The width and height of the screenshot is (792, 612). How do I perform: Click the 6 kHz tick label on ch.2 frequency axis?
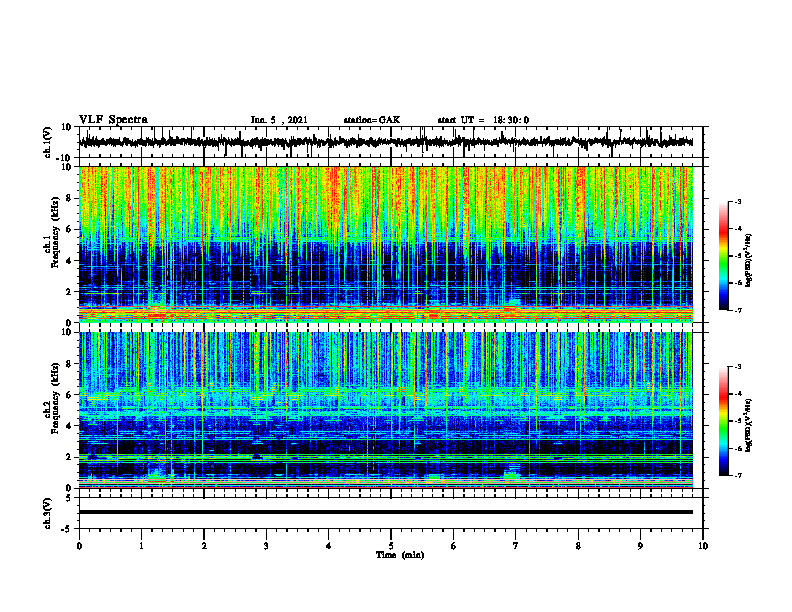click(70, 394)
